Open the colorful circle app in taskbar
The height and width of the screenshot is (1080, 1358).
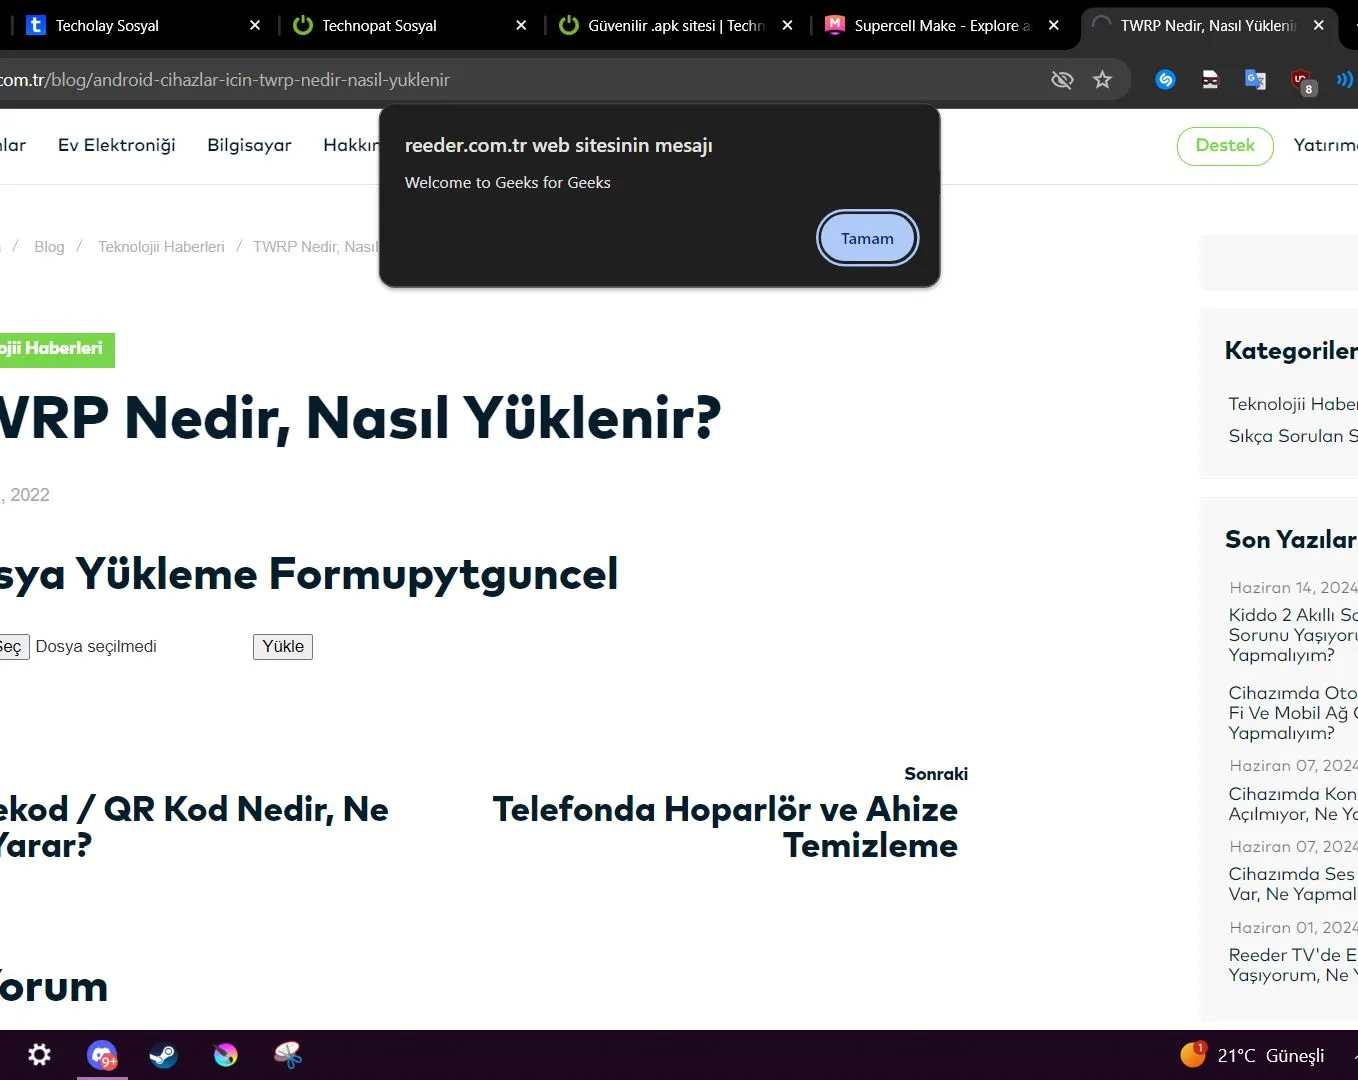[x=225, y=1055]
